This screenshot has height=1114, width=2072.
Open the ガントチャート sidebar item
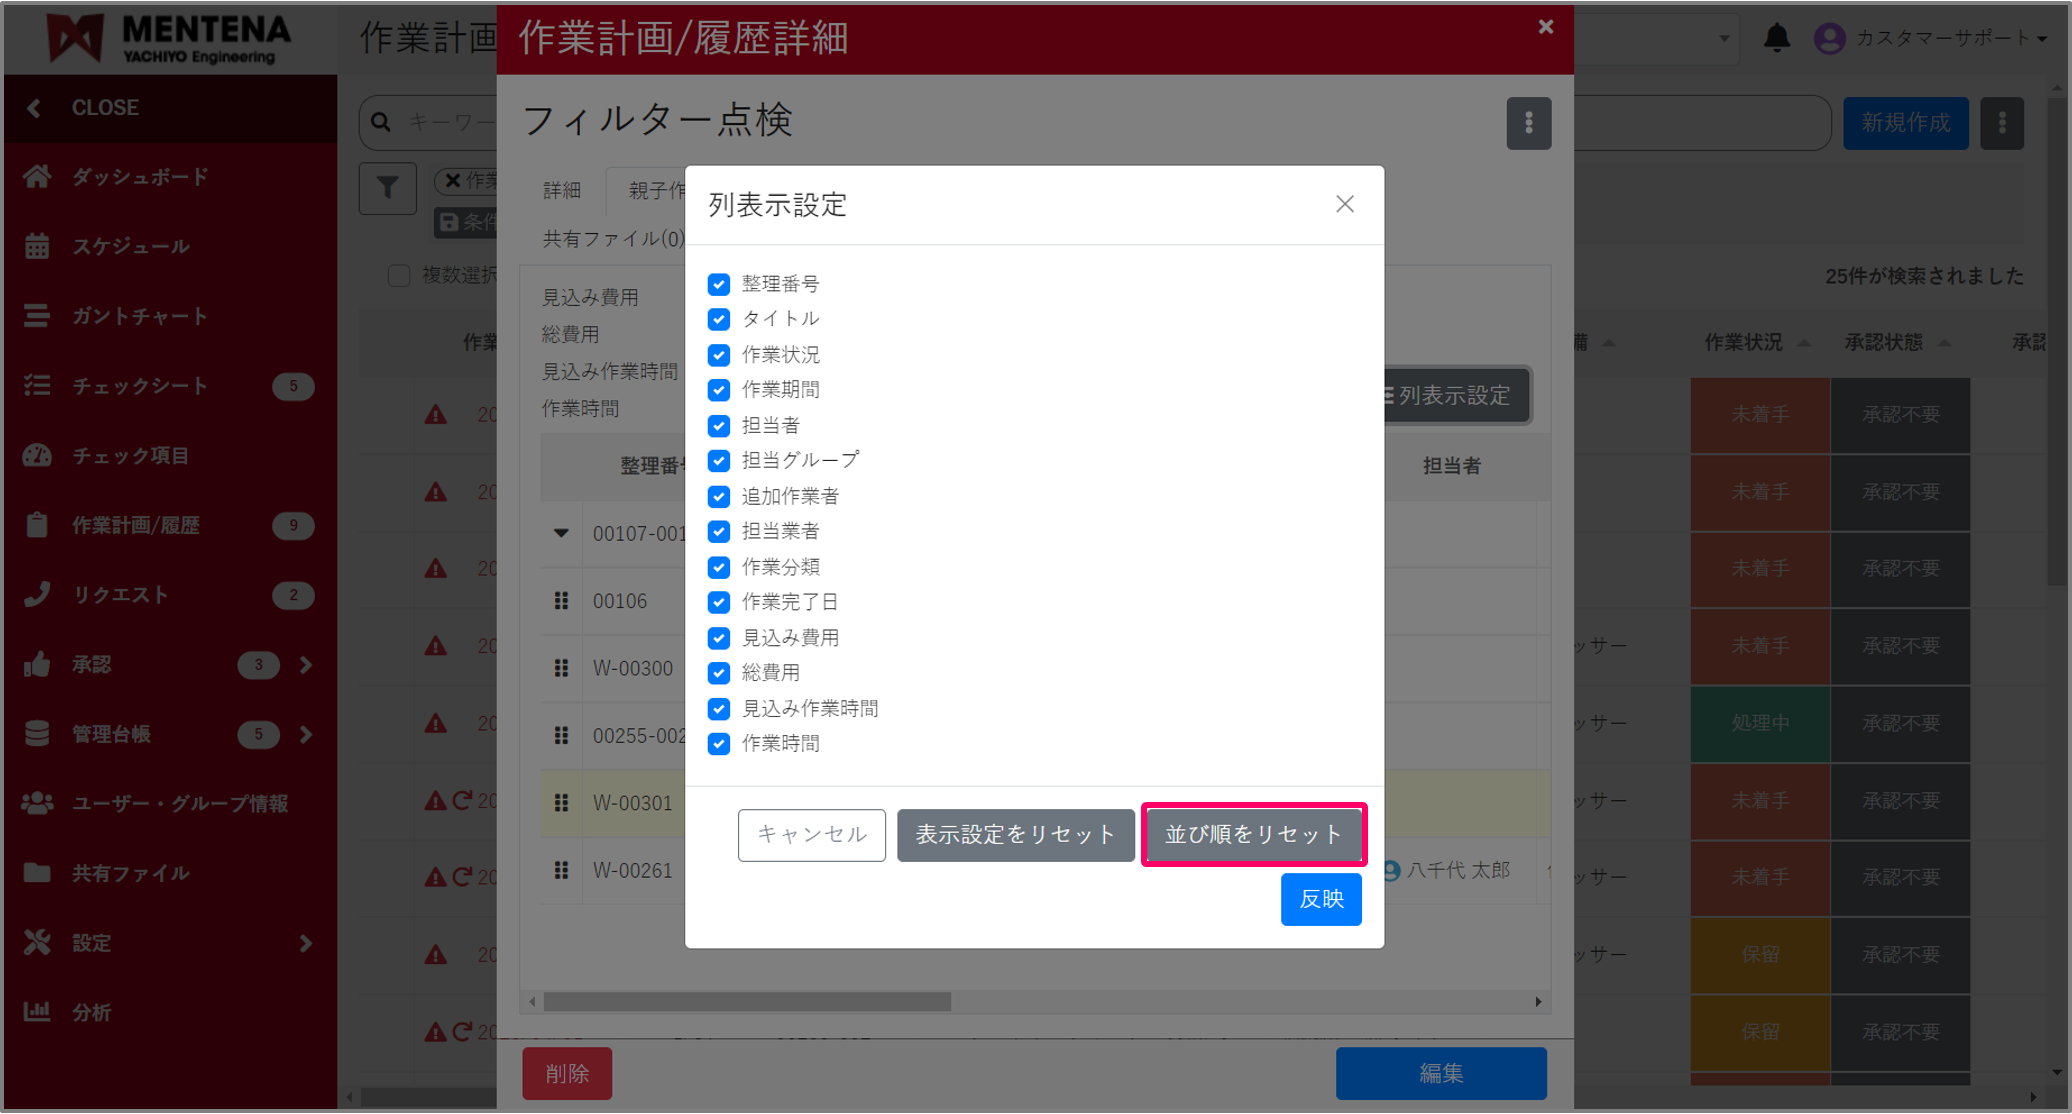[x=139, y=316]
